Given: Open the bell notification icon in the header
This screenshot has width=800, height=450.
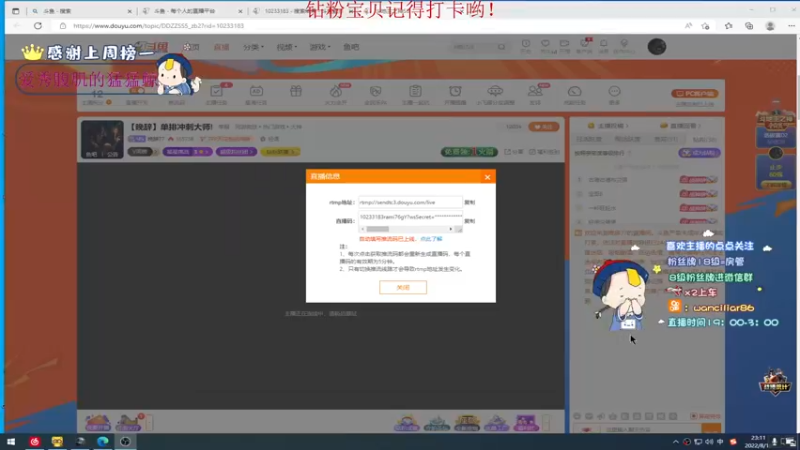Looking at the screenshot, I should [x=604, y=45].
